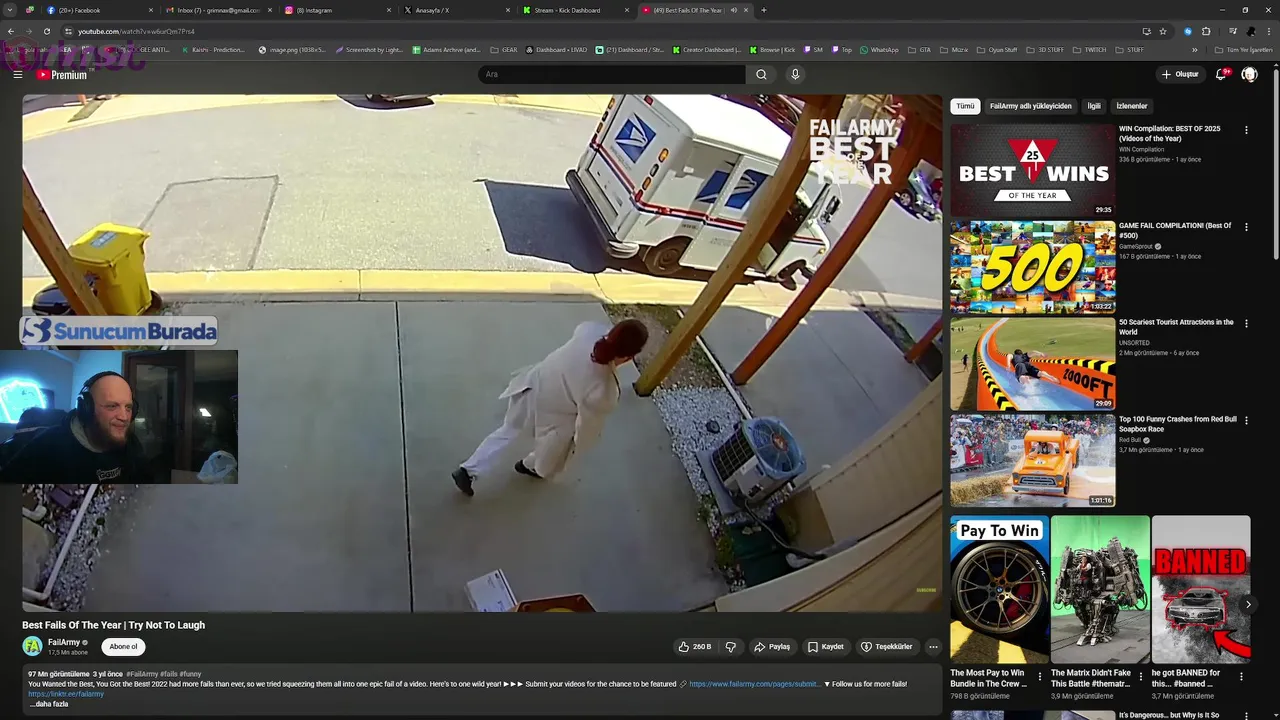This screenshot has width=1280, height=720.
Task: Mute the YouTube tab audio icon
Action: point(734,10)
